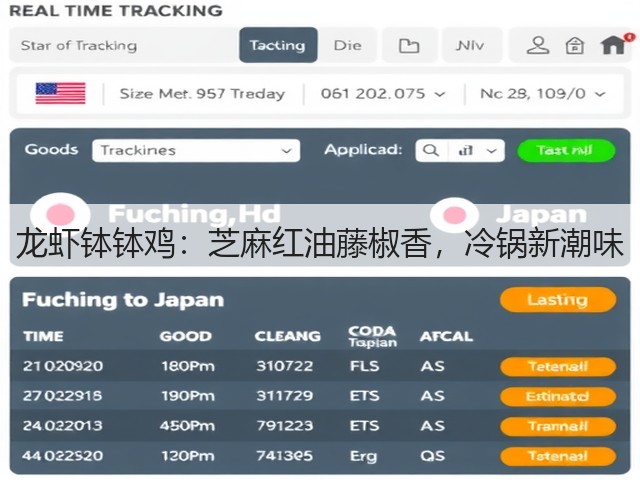Click the warehouse building icon
This screenshot has width=640, height=480.
574,45
